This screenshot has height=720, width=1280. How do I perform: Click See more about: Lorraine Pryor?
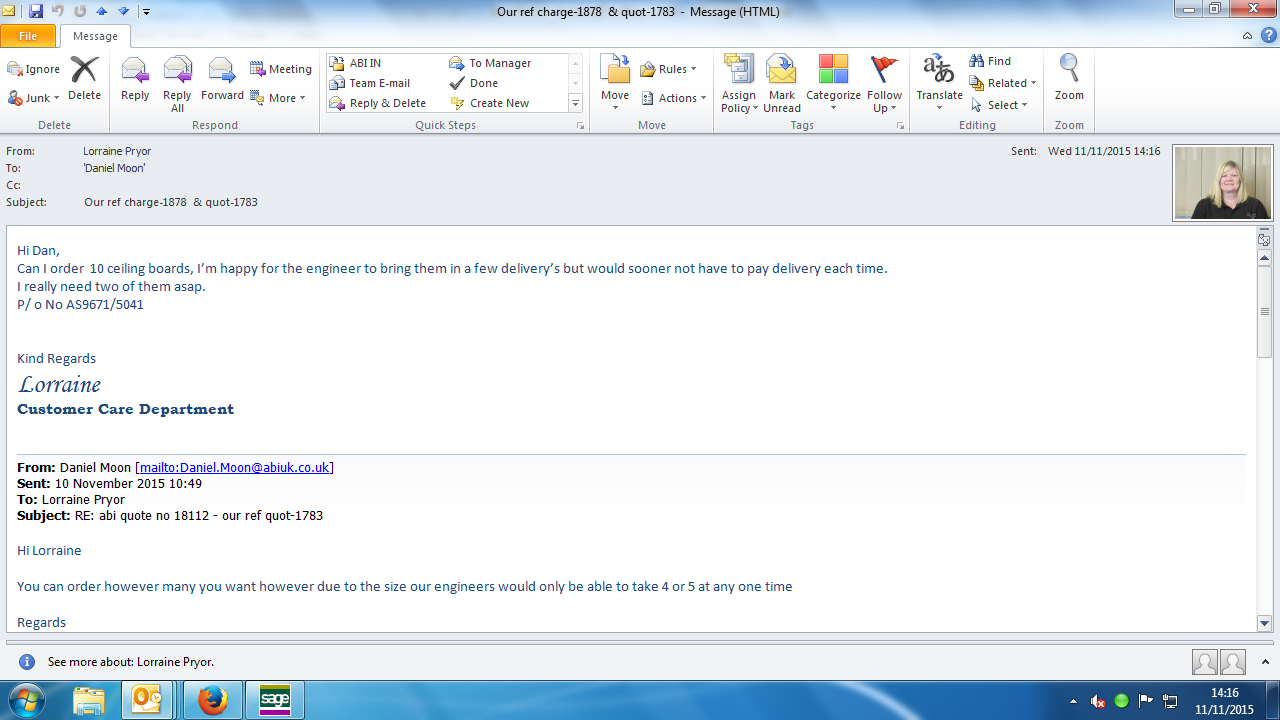coord(131,662)
